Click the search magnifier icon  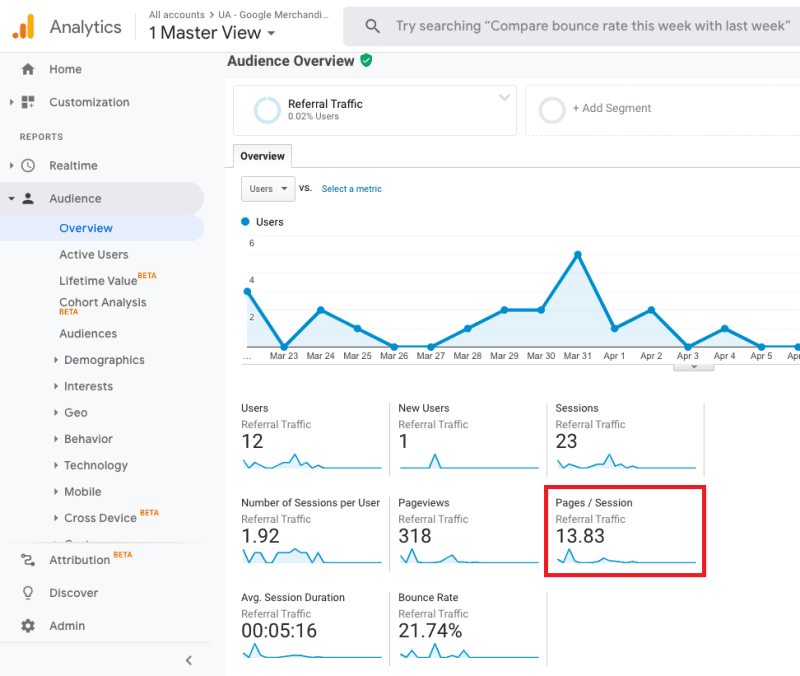372,26
